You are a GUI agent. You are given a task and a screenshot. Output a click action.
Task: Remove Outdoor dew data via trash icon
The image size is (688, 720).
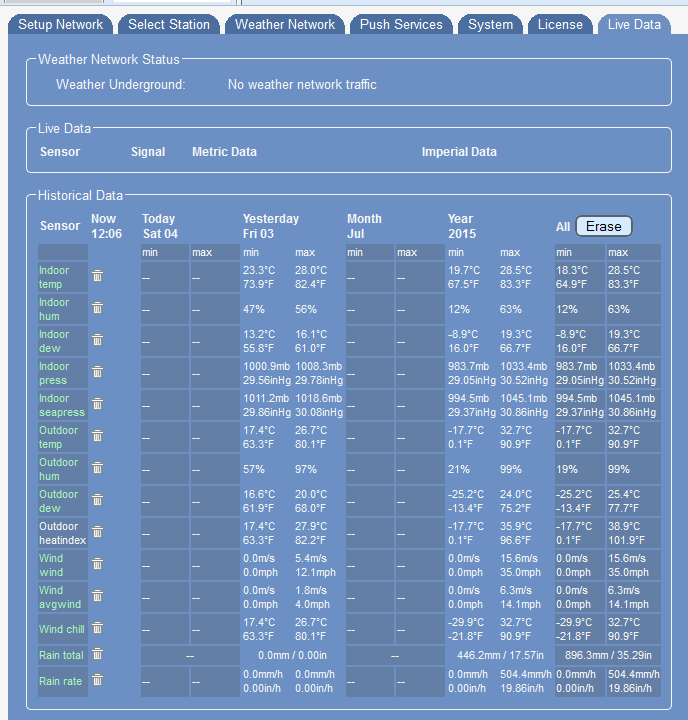(97, 500)
